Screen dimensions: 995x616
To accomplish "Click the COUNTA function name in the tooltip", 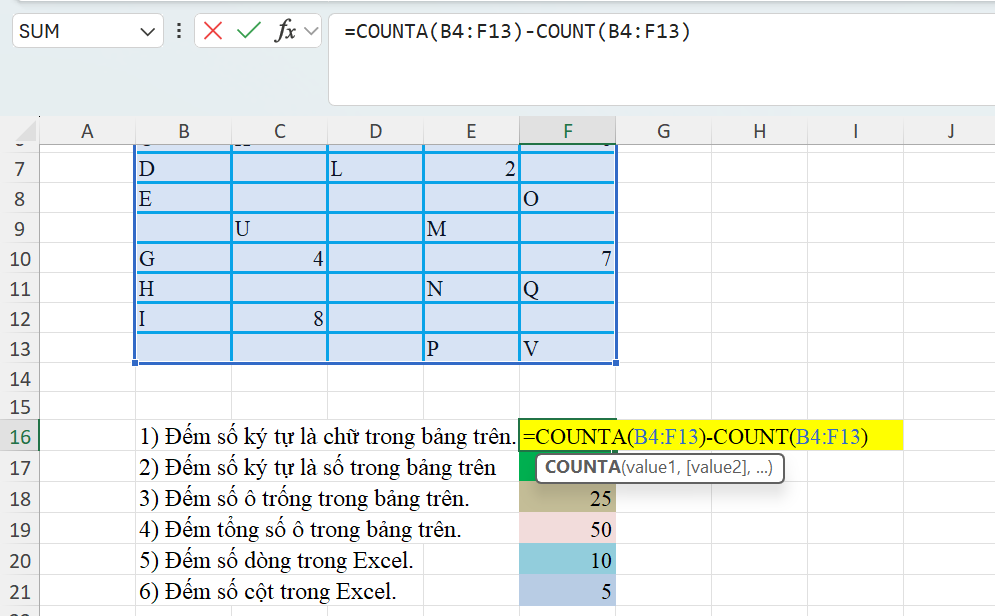I will [x=581, y=468].
